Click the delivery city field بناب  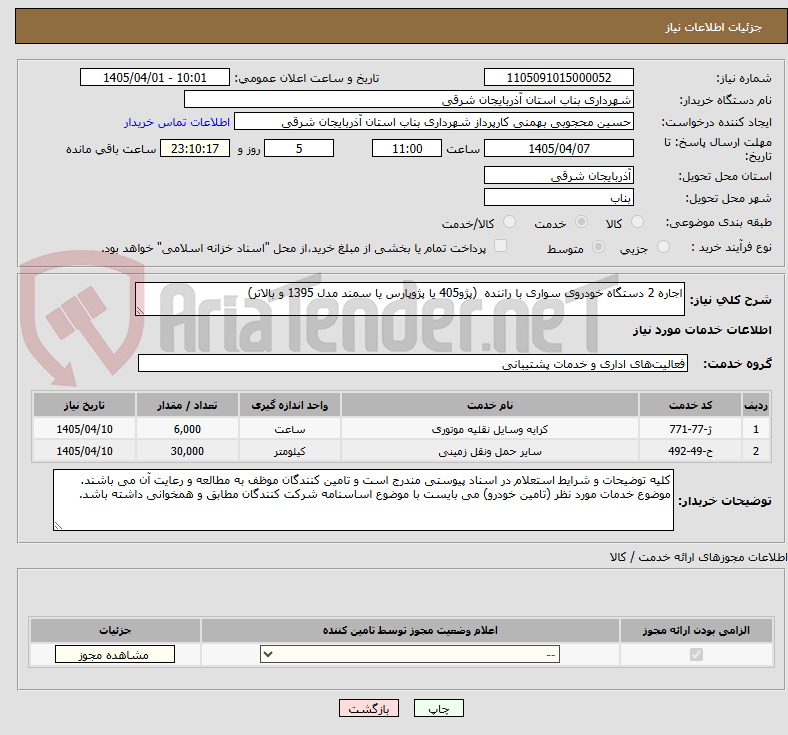(x=559, y=197)
